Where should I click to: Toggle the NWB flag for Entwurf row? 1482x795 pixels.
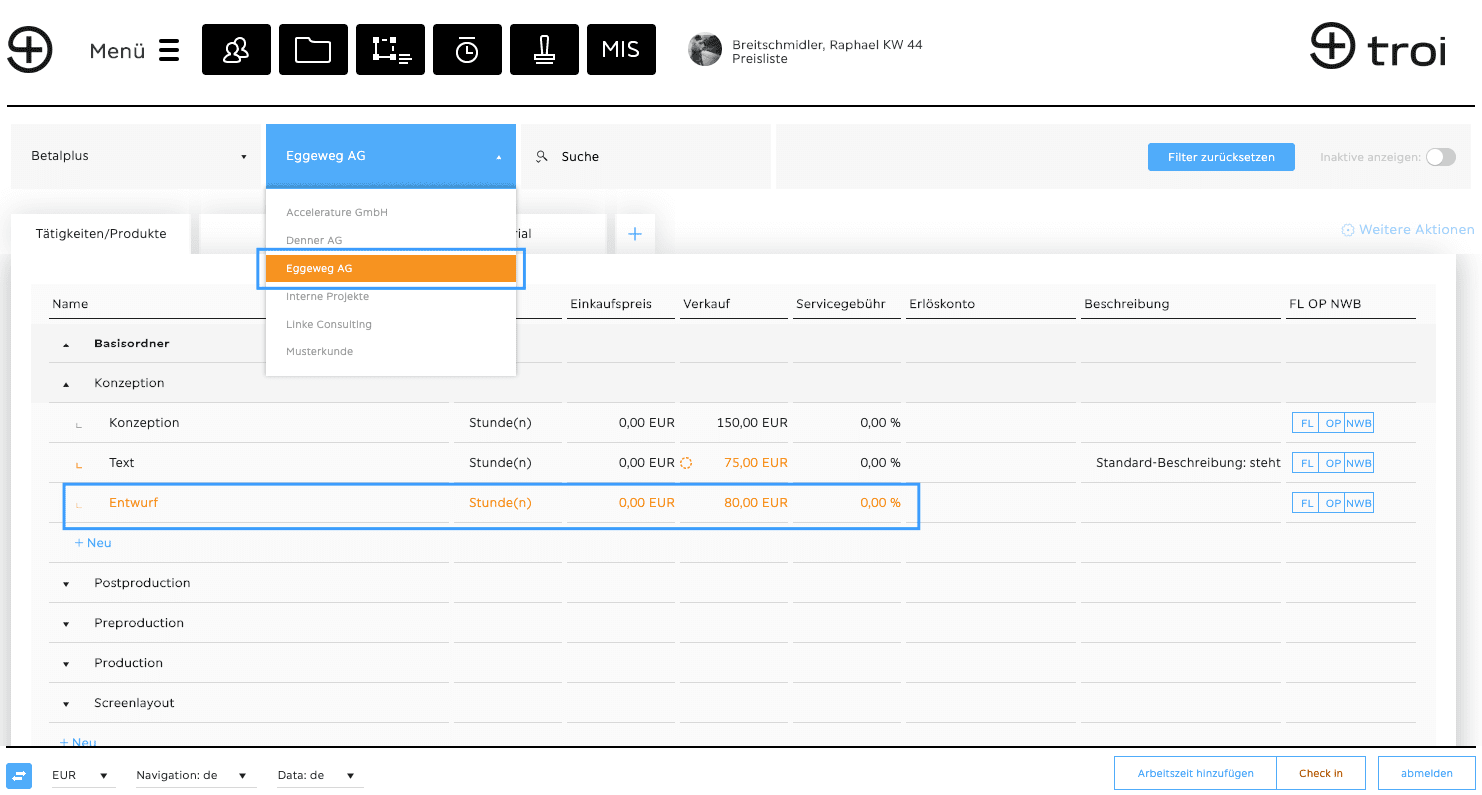(1359, 503)
